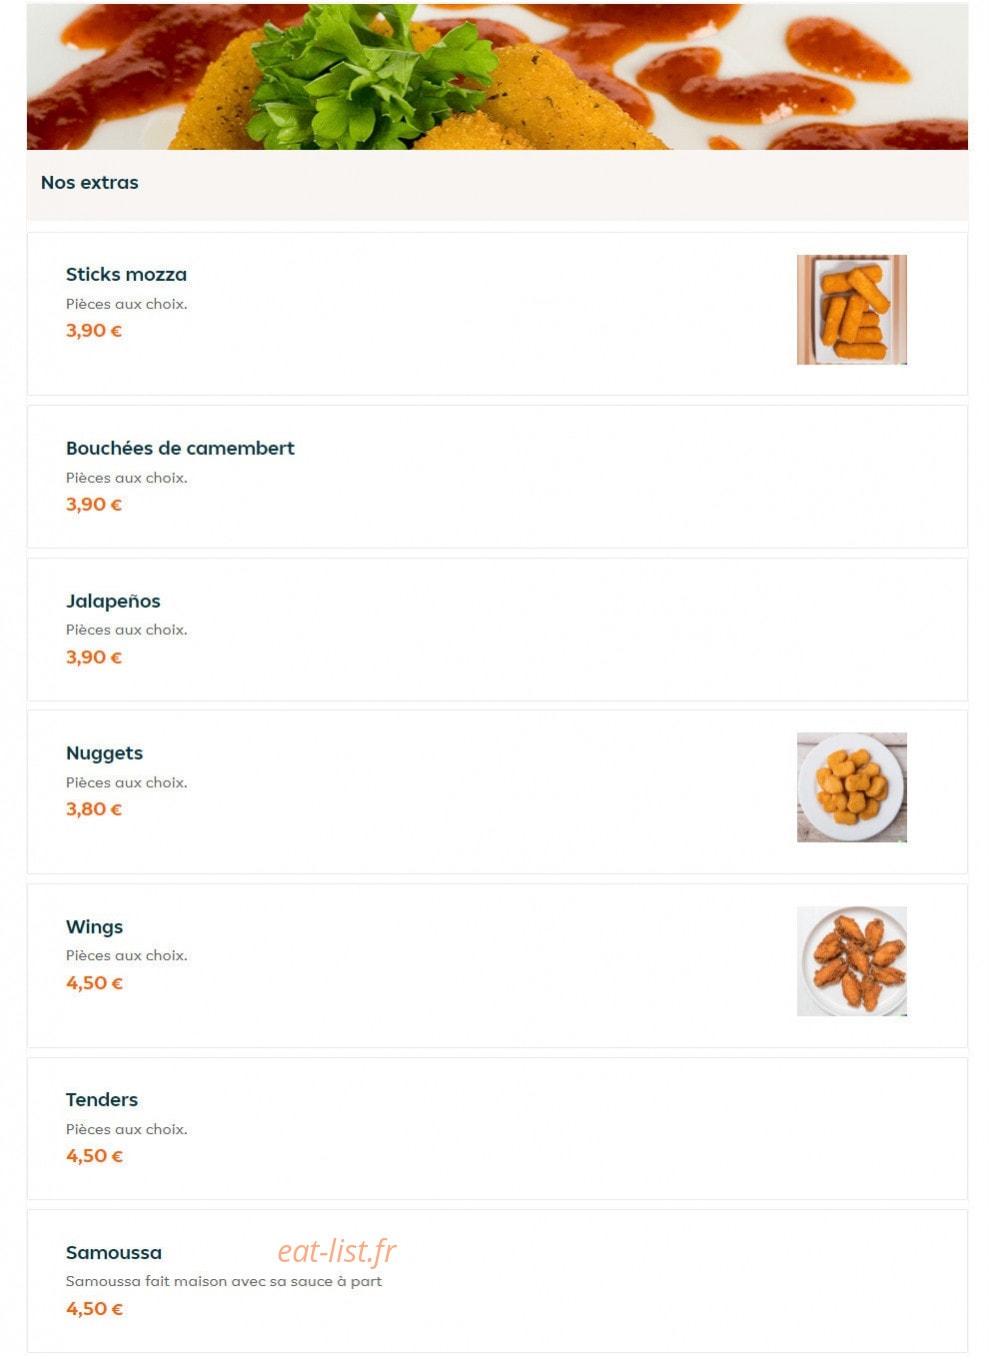Viewport: 989px width, 1356px height.
Task: Click the eat-list.fr watermark text
Action: (x=337, y=1251)
